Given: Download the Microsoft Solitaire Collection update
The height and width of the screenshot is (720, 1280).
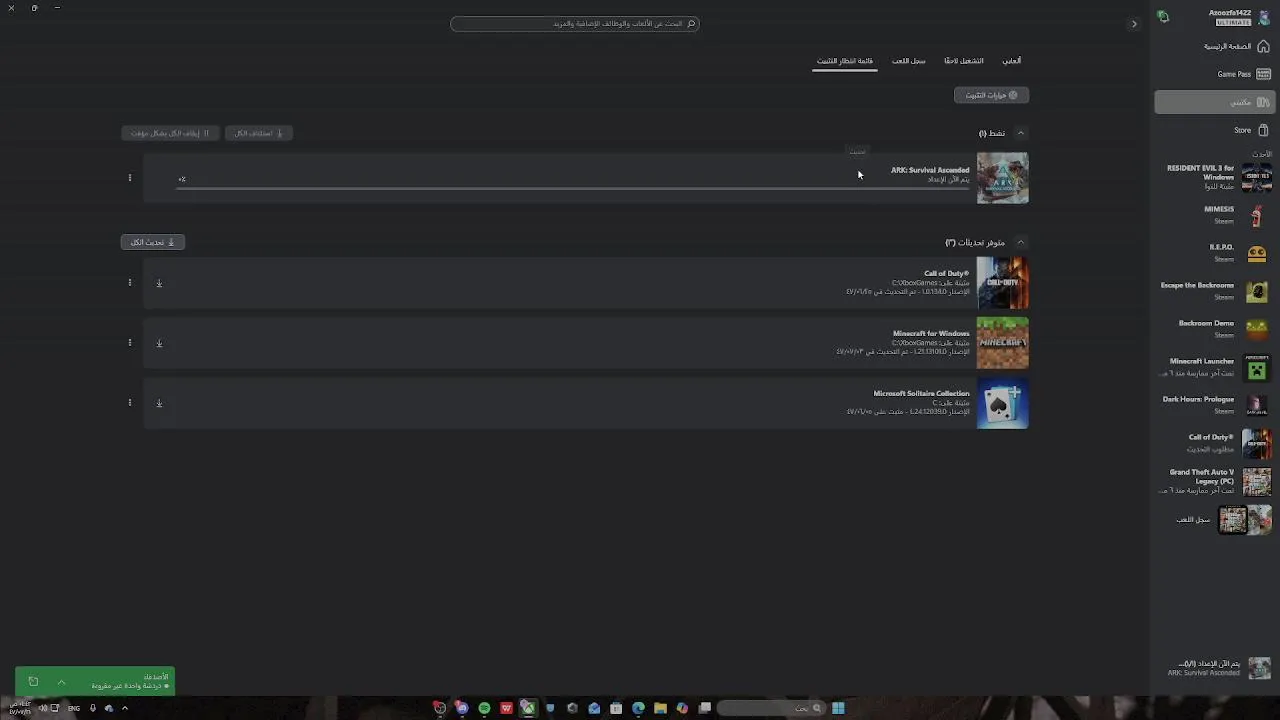Looking at the screenshot, I should (x=159, y=403).
